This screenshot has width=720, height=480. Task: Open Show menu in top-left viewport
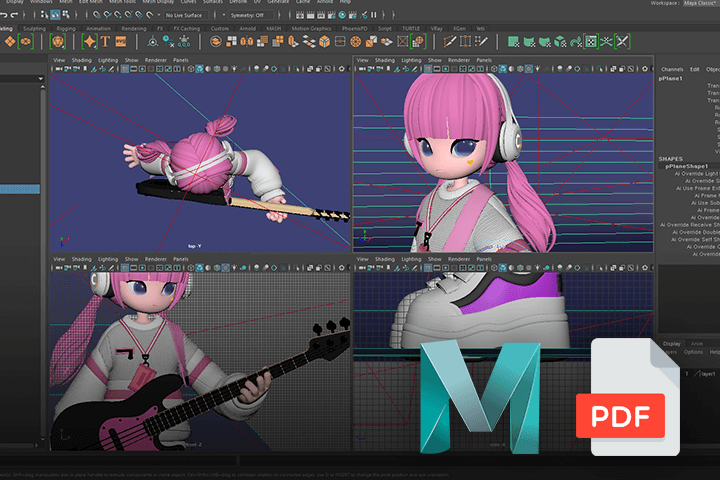click(x=131, y=60)
